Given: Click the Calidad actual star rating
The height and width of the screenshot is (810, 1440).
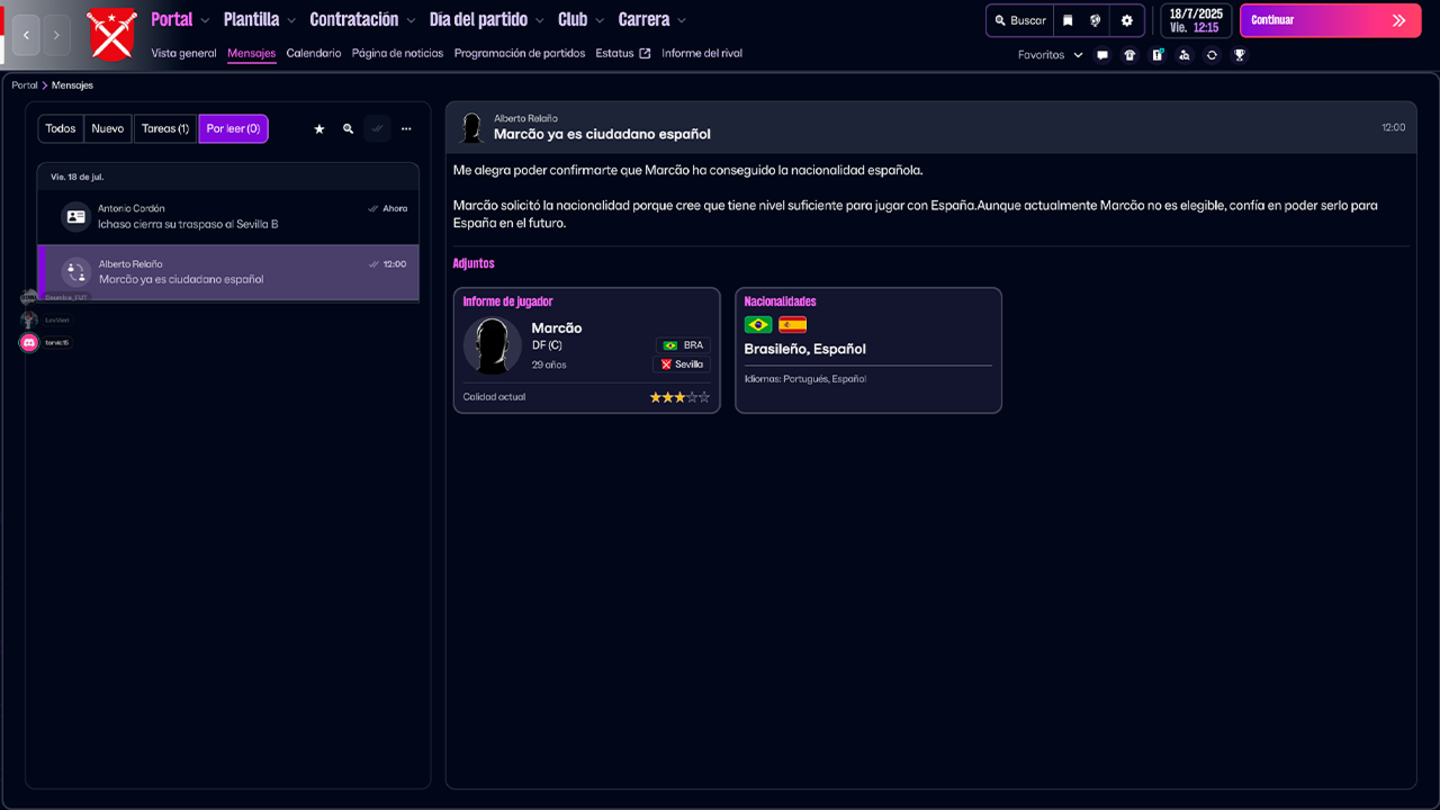Looking at the screenshot, I should tap(679, 395).
